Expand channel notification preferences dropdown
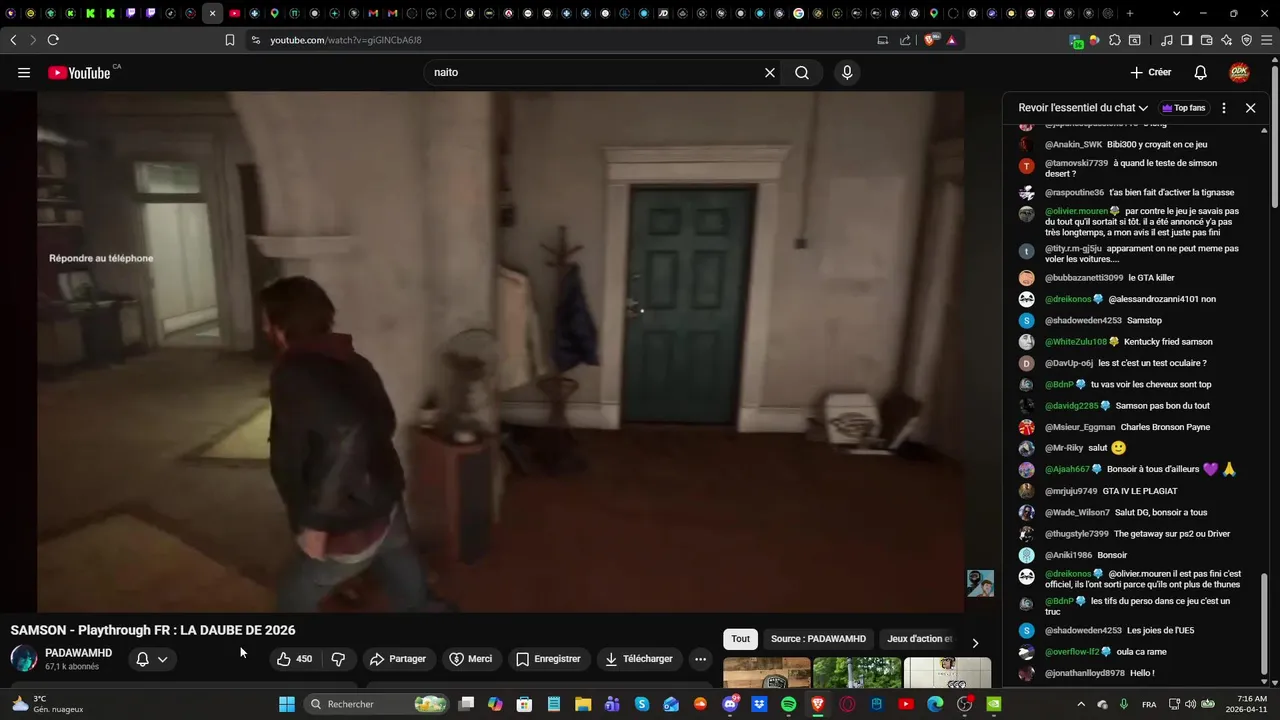 (152, 659)
